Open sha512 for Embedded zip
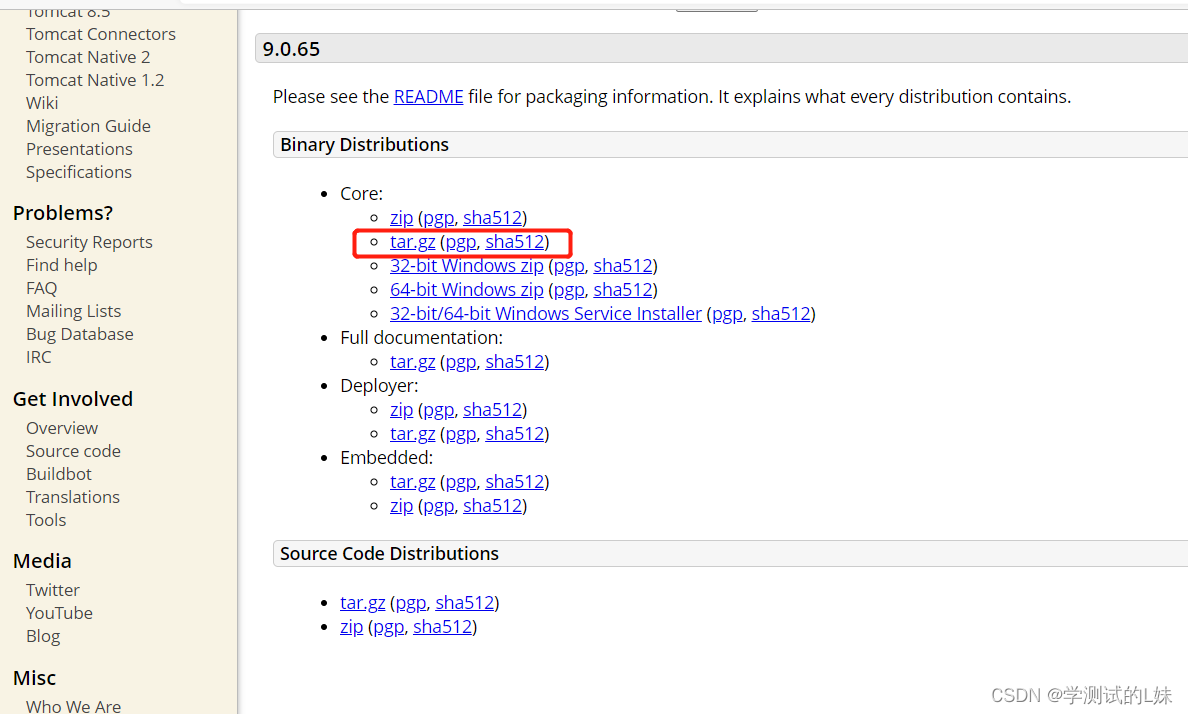Screen dimensions: 1188x714 492,506
